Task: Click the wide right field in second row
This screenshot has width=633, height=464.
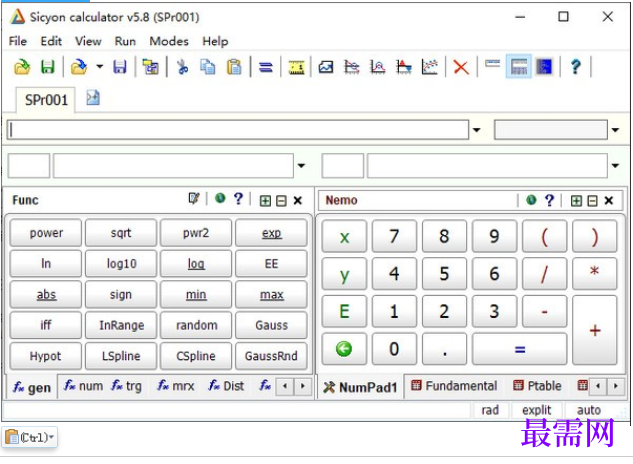Action: tap(487, 166)
